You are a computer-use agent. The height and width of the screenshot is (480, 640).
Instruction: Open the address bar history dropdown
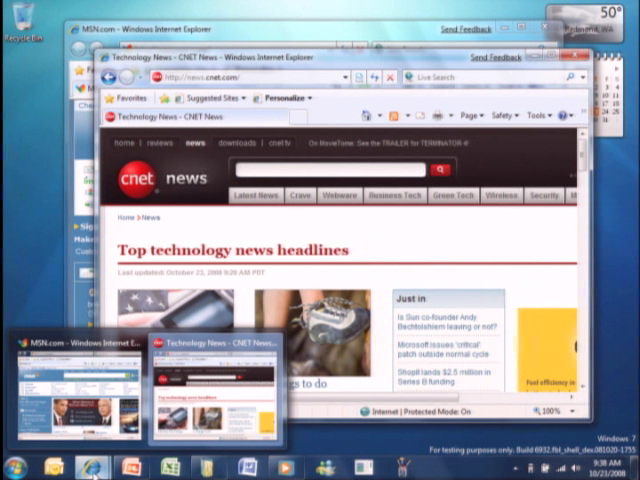click(345, 77)
